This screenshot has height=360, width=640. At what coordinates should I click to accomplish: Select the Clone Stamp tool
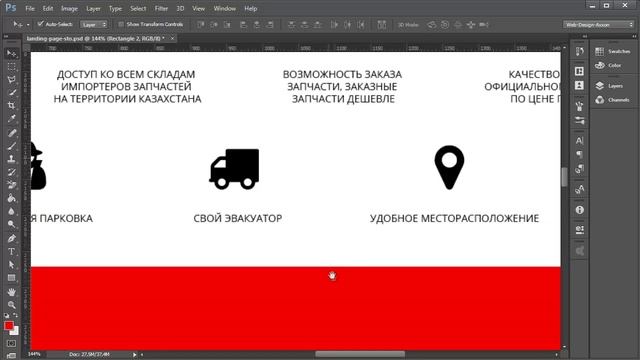pyautogui.click(x=11, y=159)
